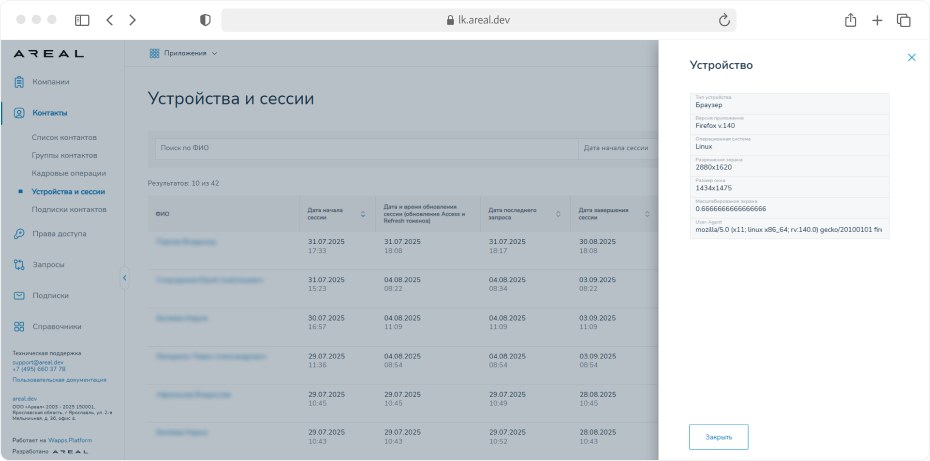Click the Поиск по ФИО field
930x461 pixels.
(x=367, y=148)
